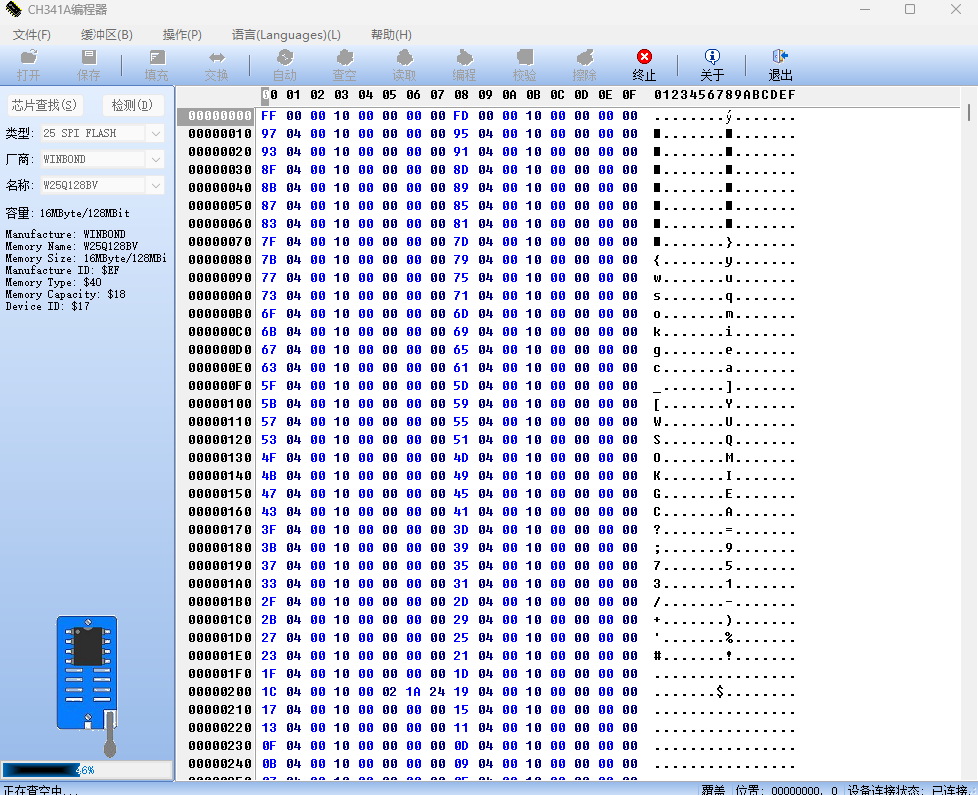Viewport: 978px width, 795px height.
Task: Click the 自动 (Auto) toolbar icon
Action: [x=284, y=65]
